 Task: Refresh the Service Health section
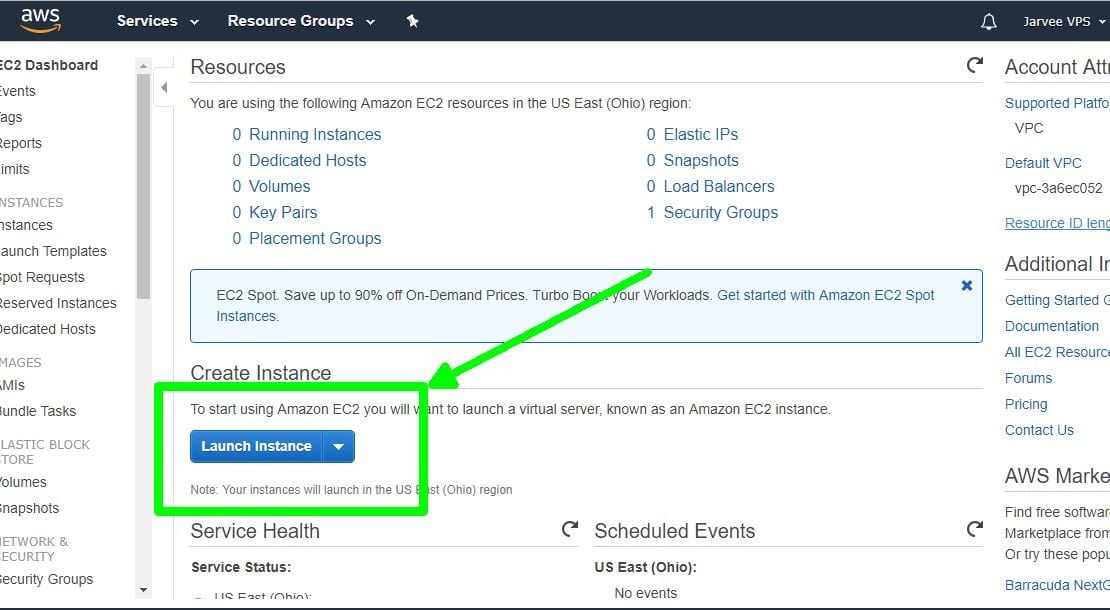(x=570, y=529)
